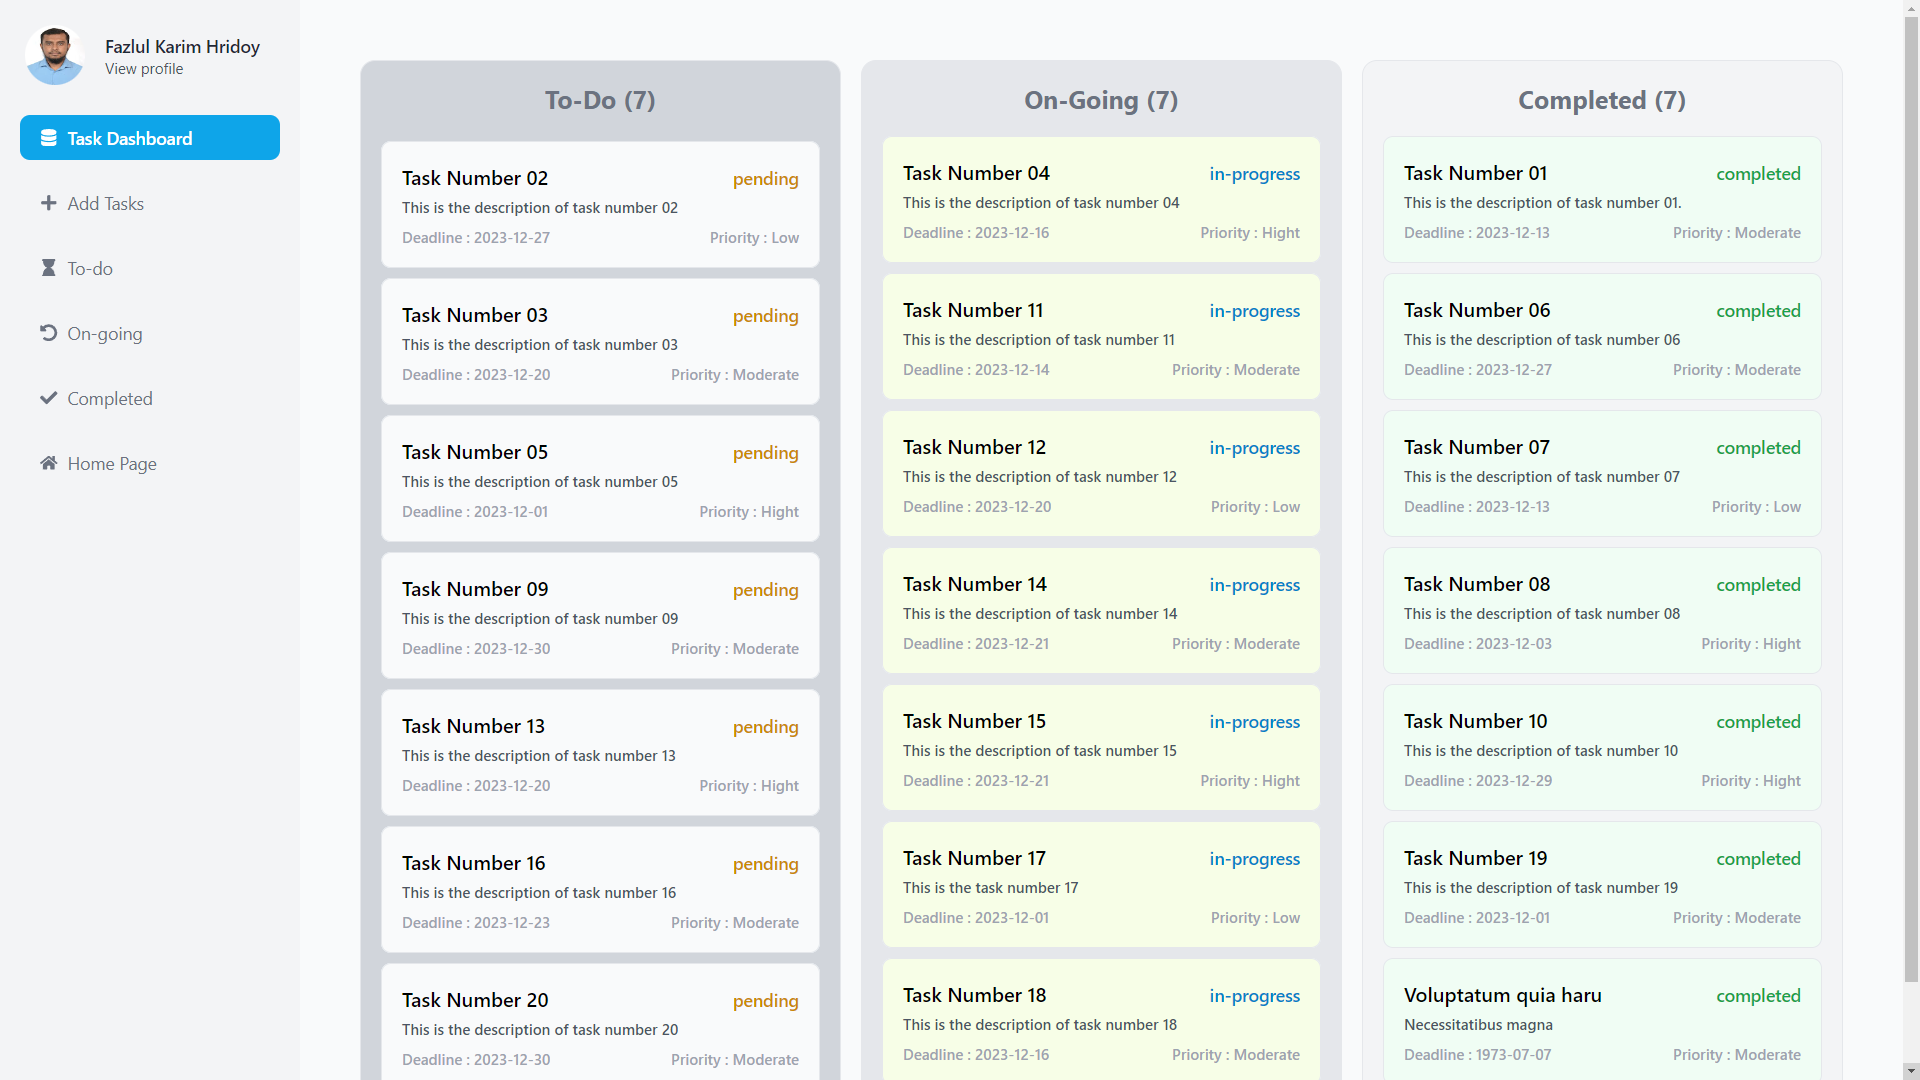Select the hourglass icon beside To-do
Viewport: 1920px width, 1080px height.
click(48, 268)
